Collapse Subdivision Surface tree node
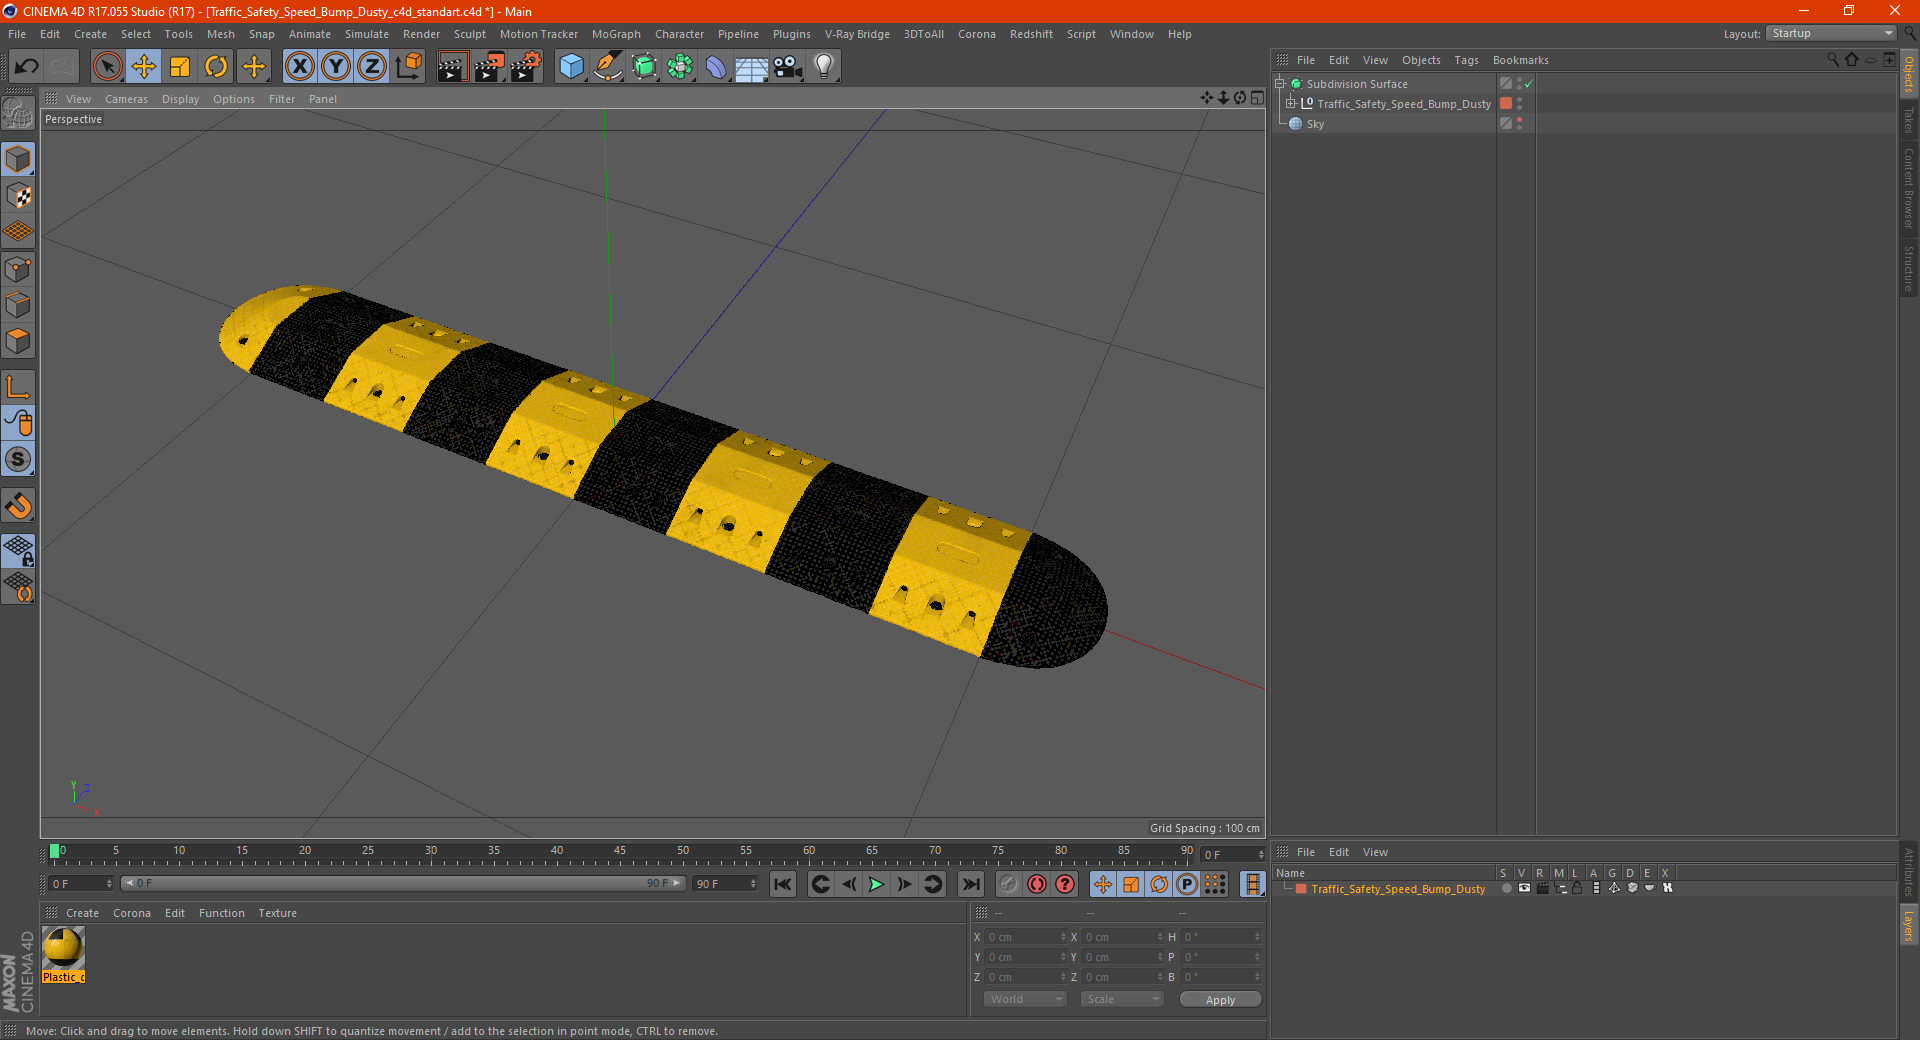Screen dimensions: 1920x1040 pyautogui.click(x=1280, y=84)
